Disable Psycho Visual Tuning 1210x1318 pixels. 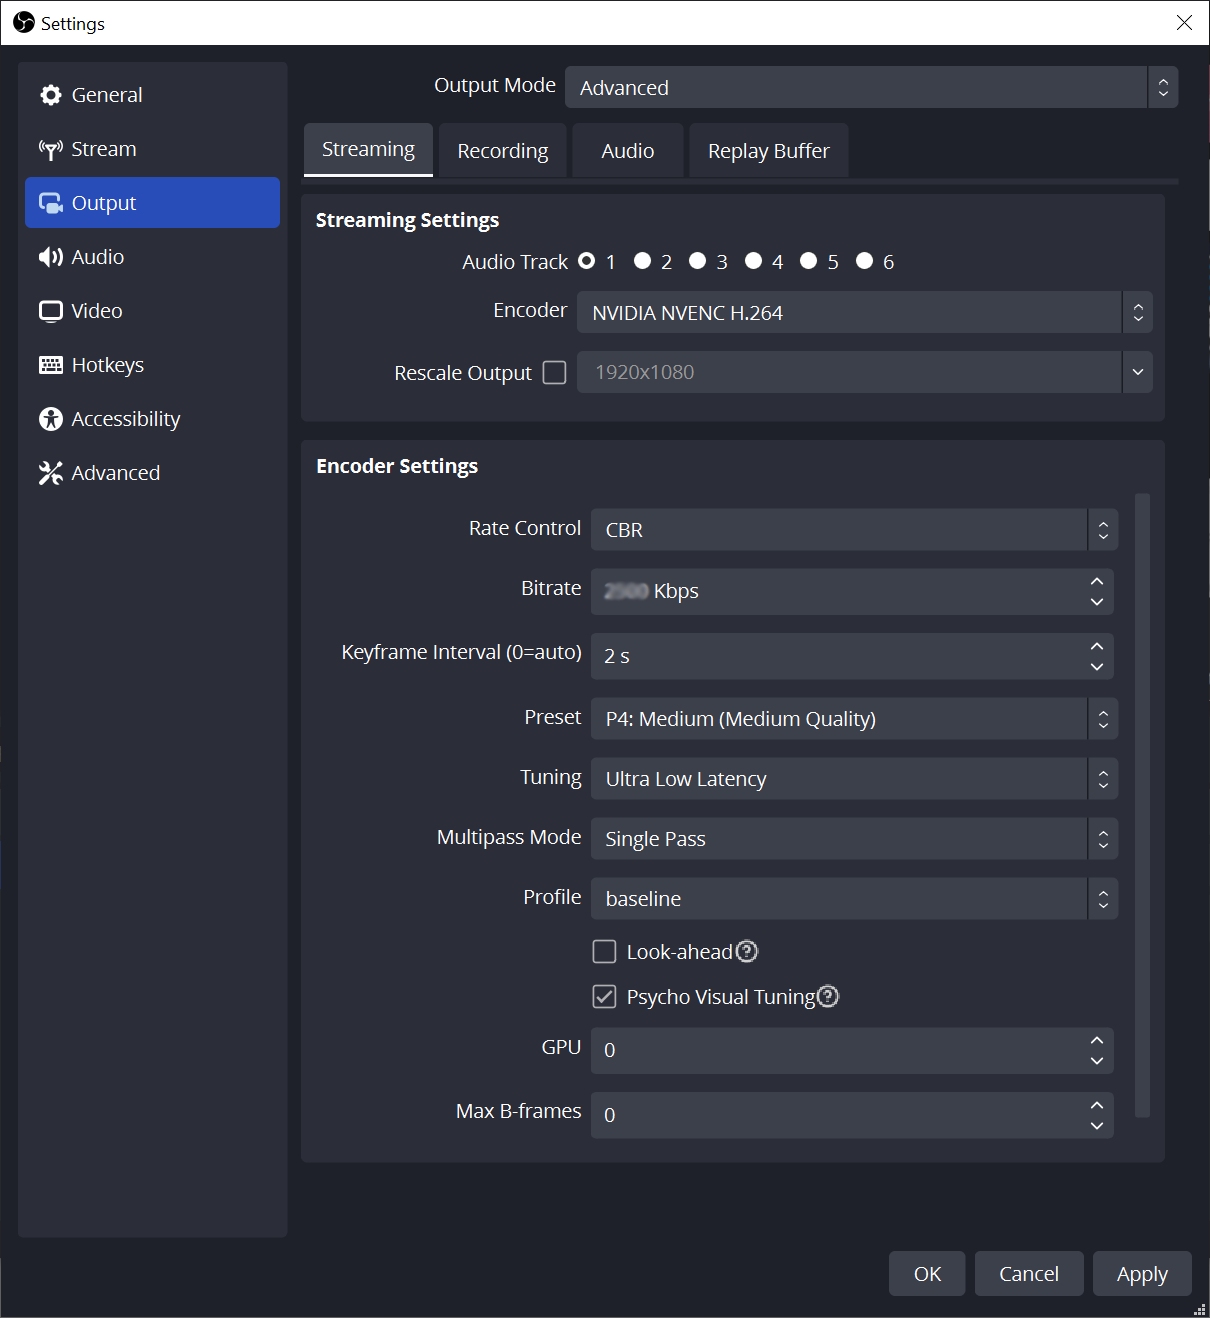604,996
